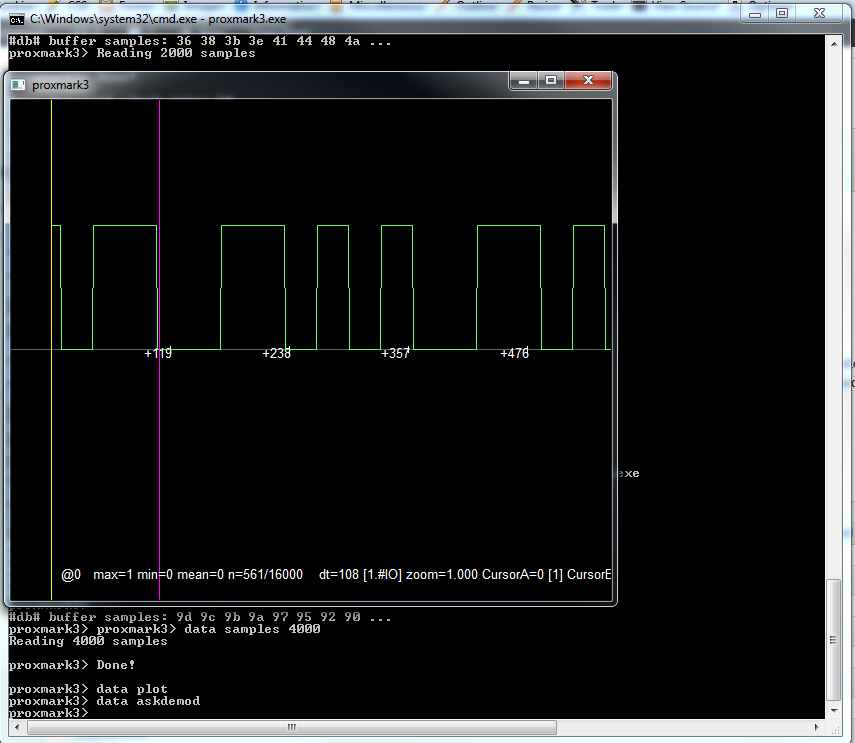Click the proxmark3 plot window title text
The image size is (855, 743).
61,85
